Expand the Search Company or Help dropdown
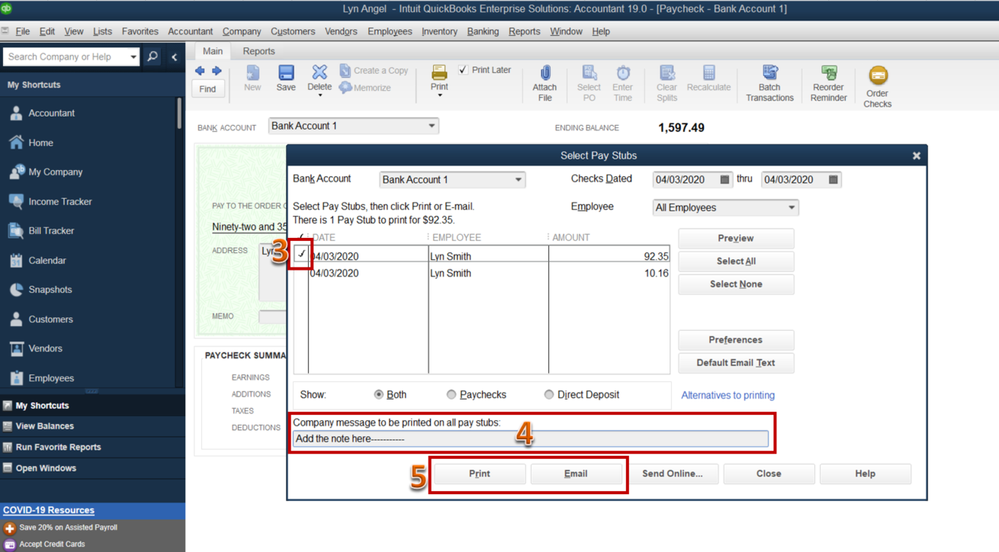This screenshot has height=552, width=999. pyautogui.click(x=133, y=57)
